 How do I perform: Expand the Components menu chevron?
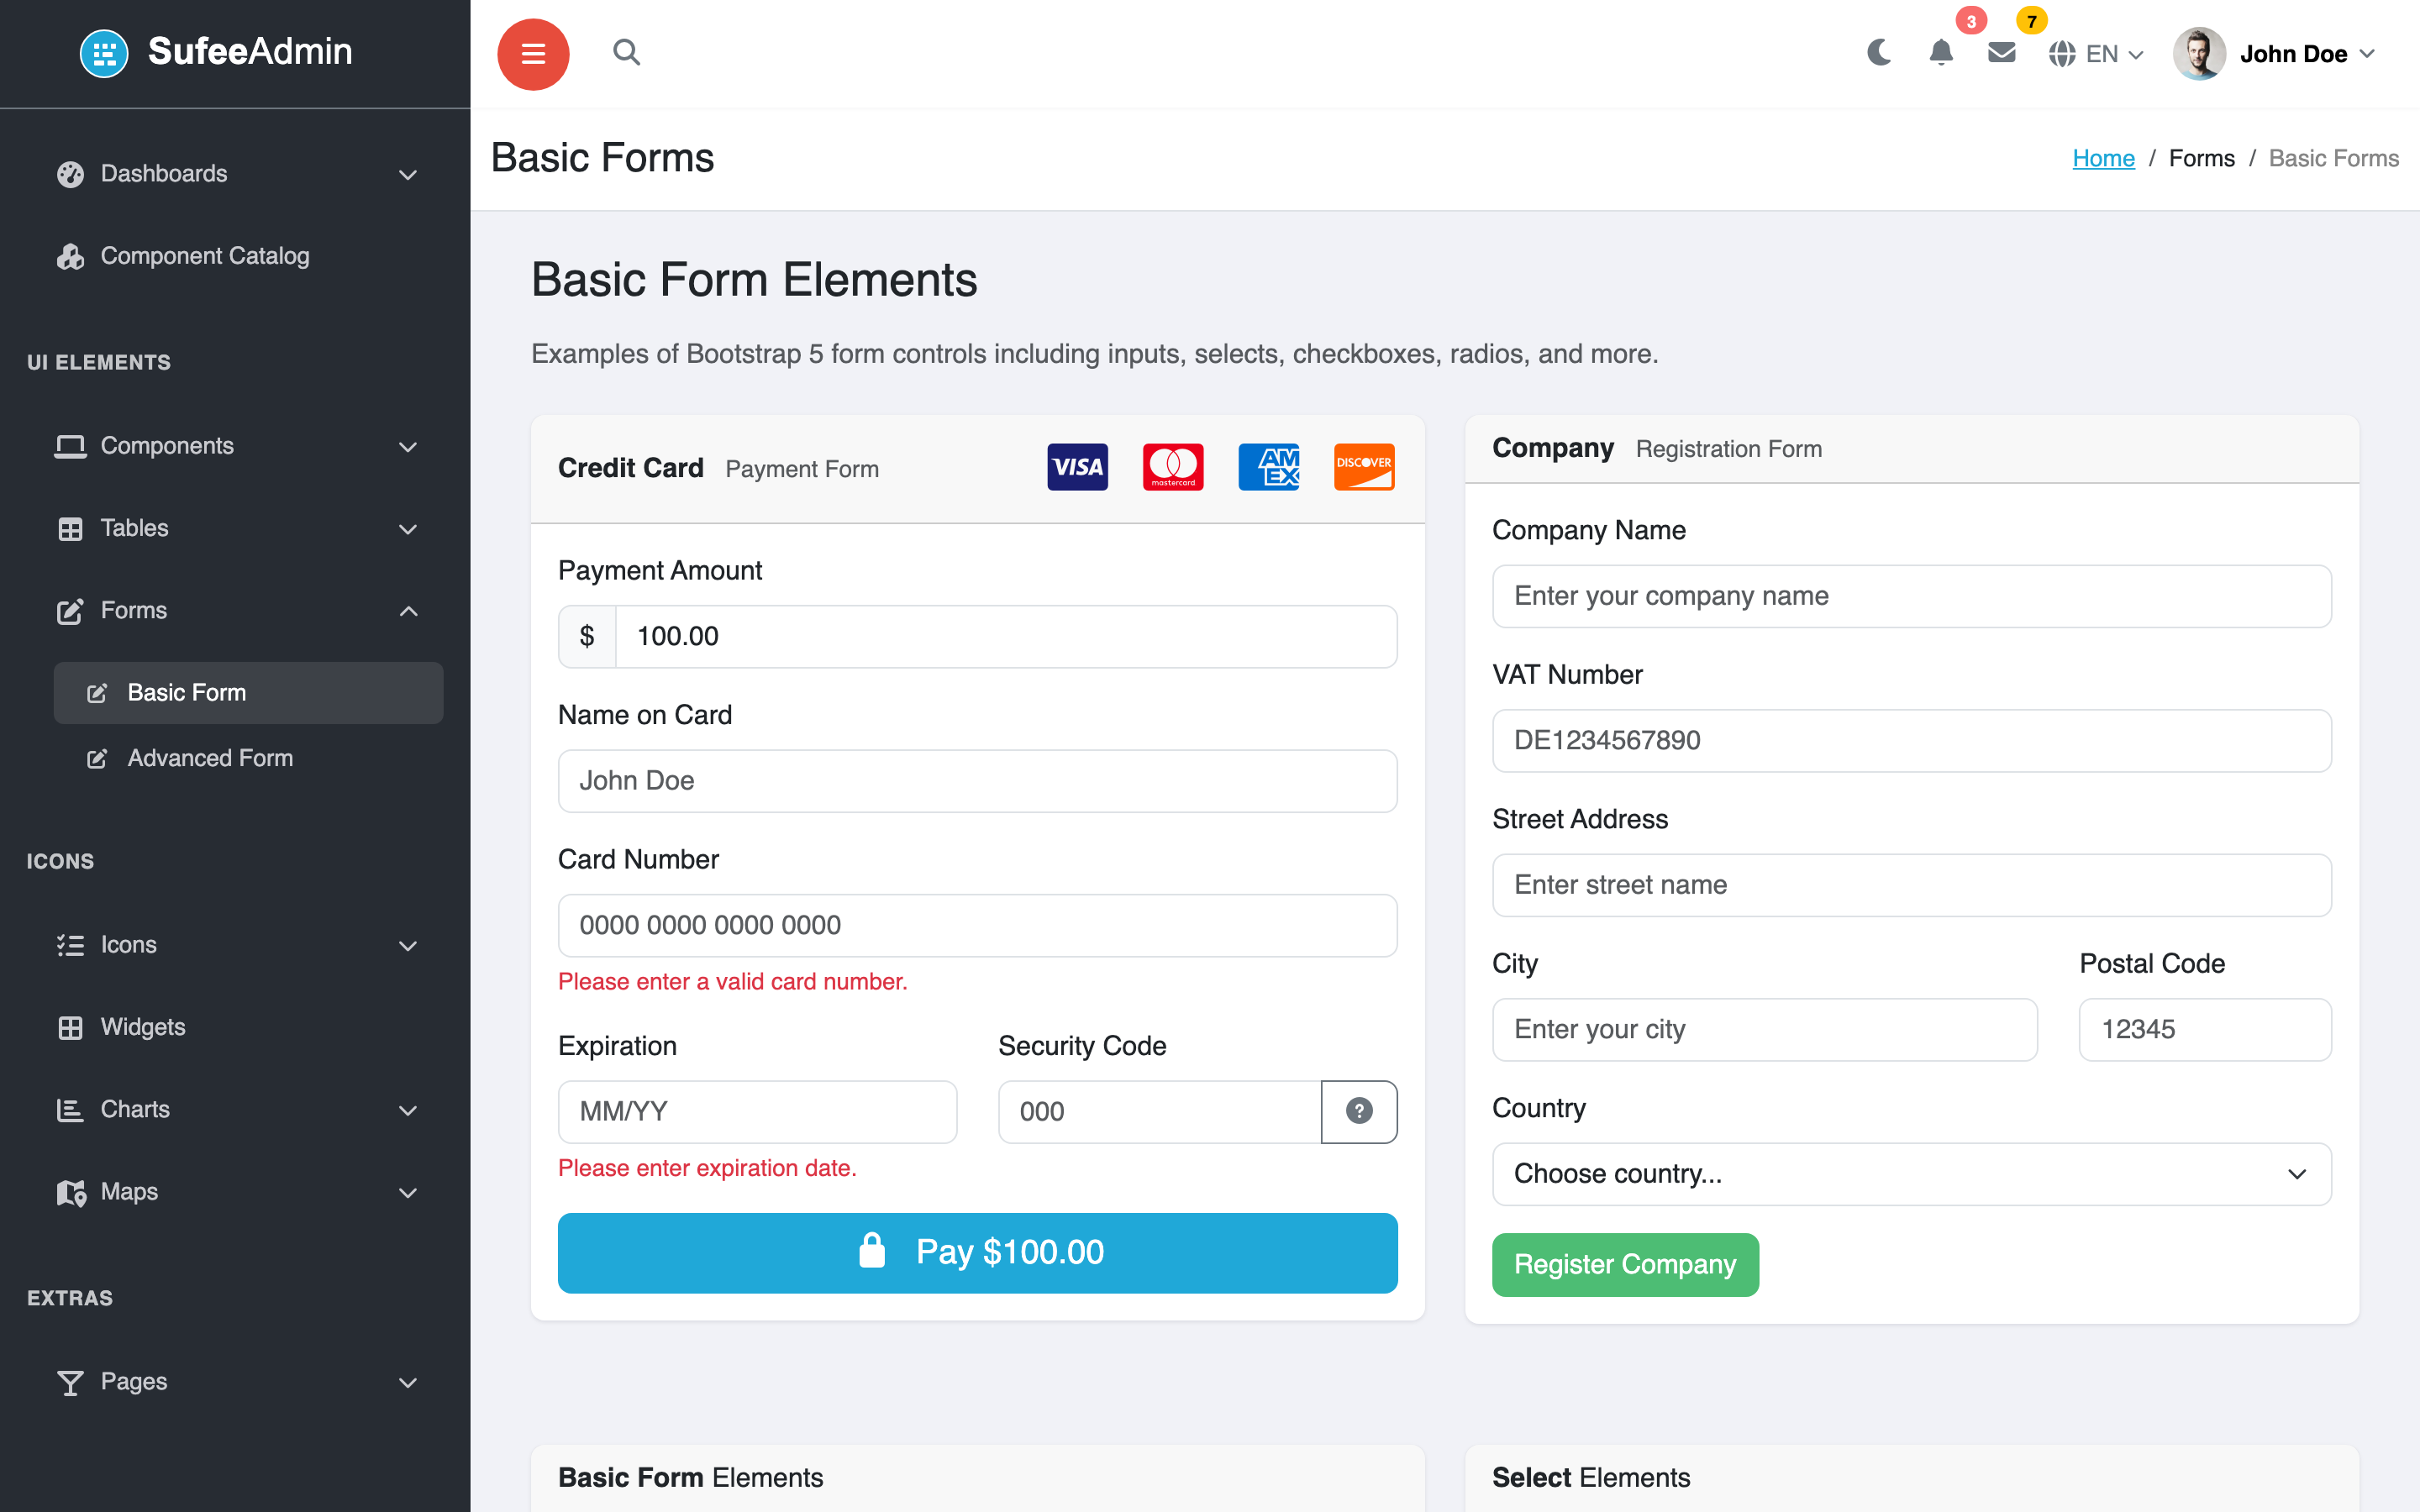[408, 447]
